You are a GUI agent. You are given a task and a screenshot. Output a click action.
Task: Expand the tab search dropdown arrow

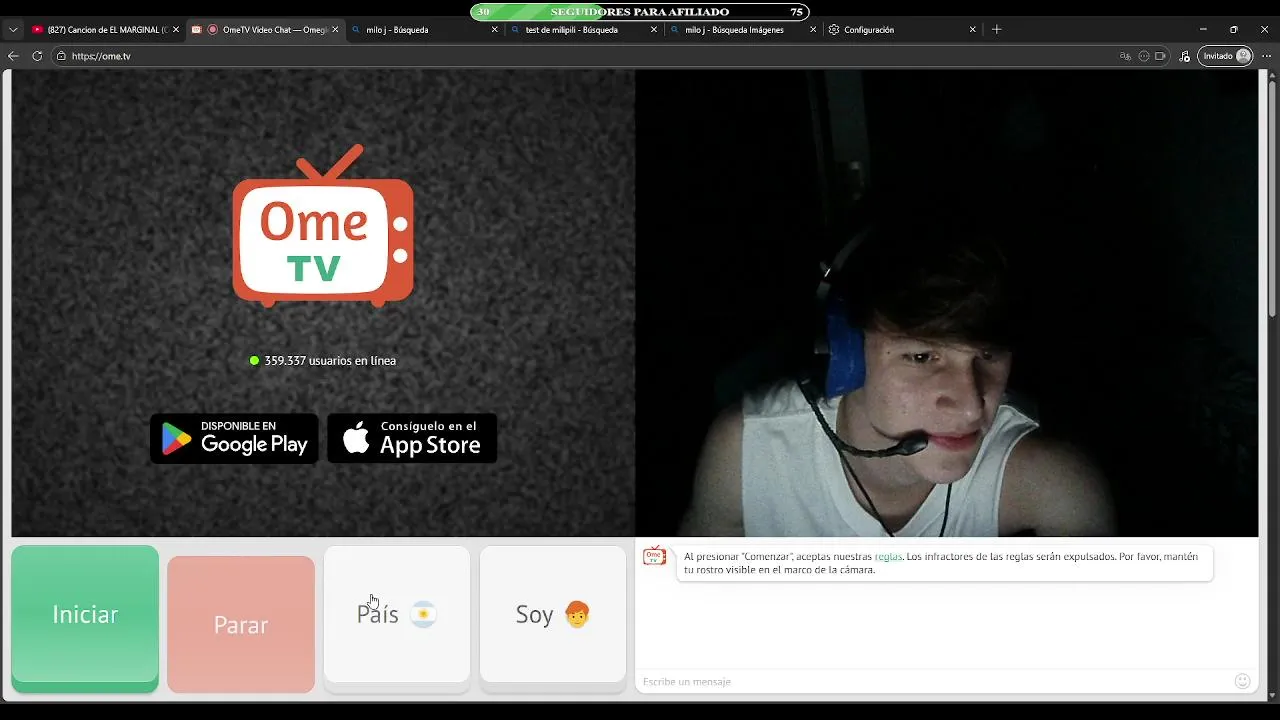coord(13,30)
